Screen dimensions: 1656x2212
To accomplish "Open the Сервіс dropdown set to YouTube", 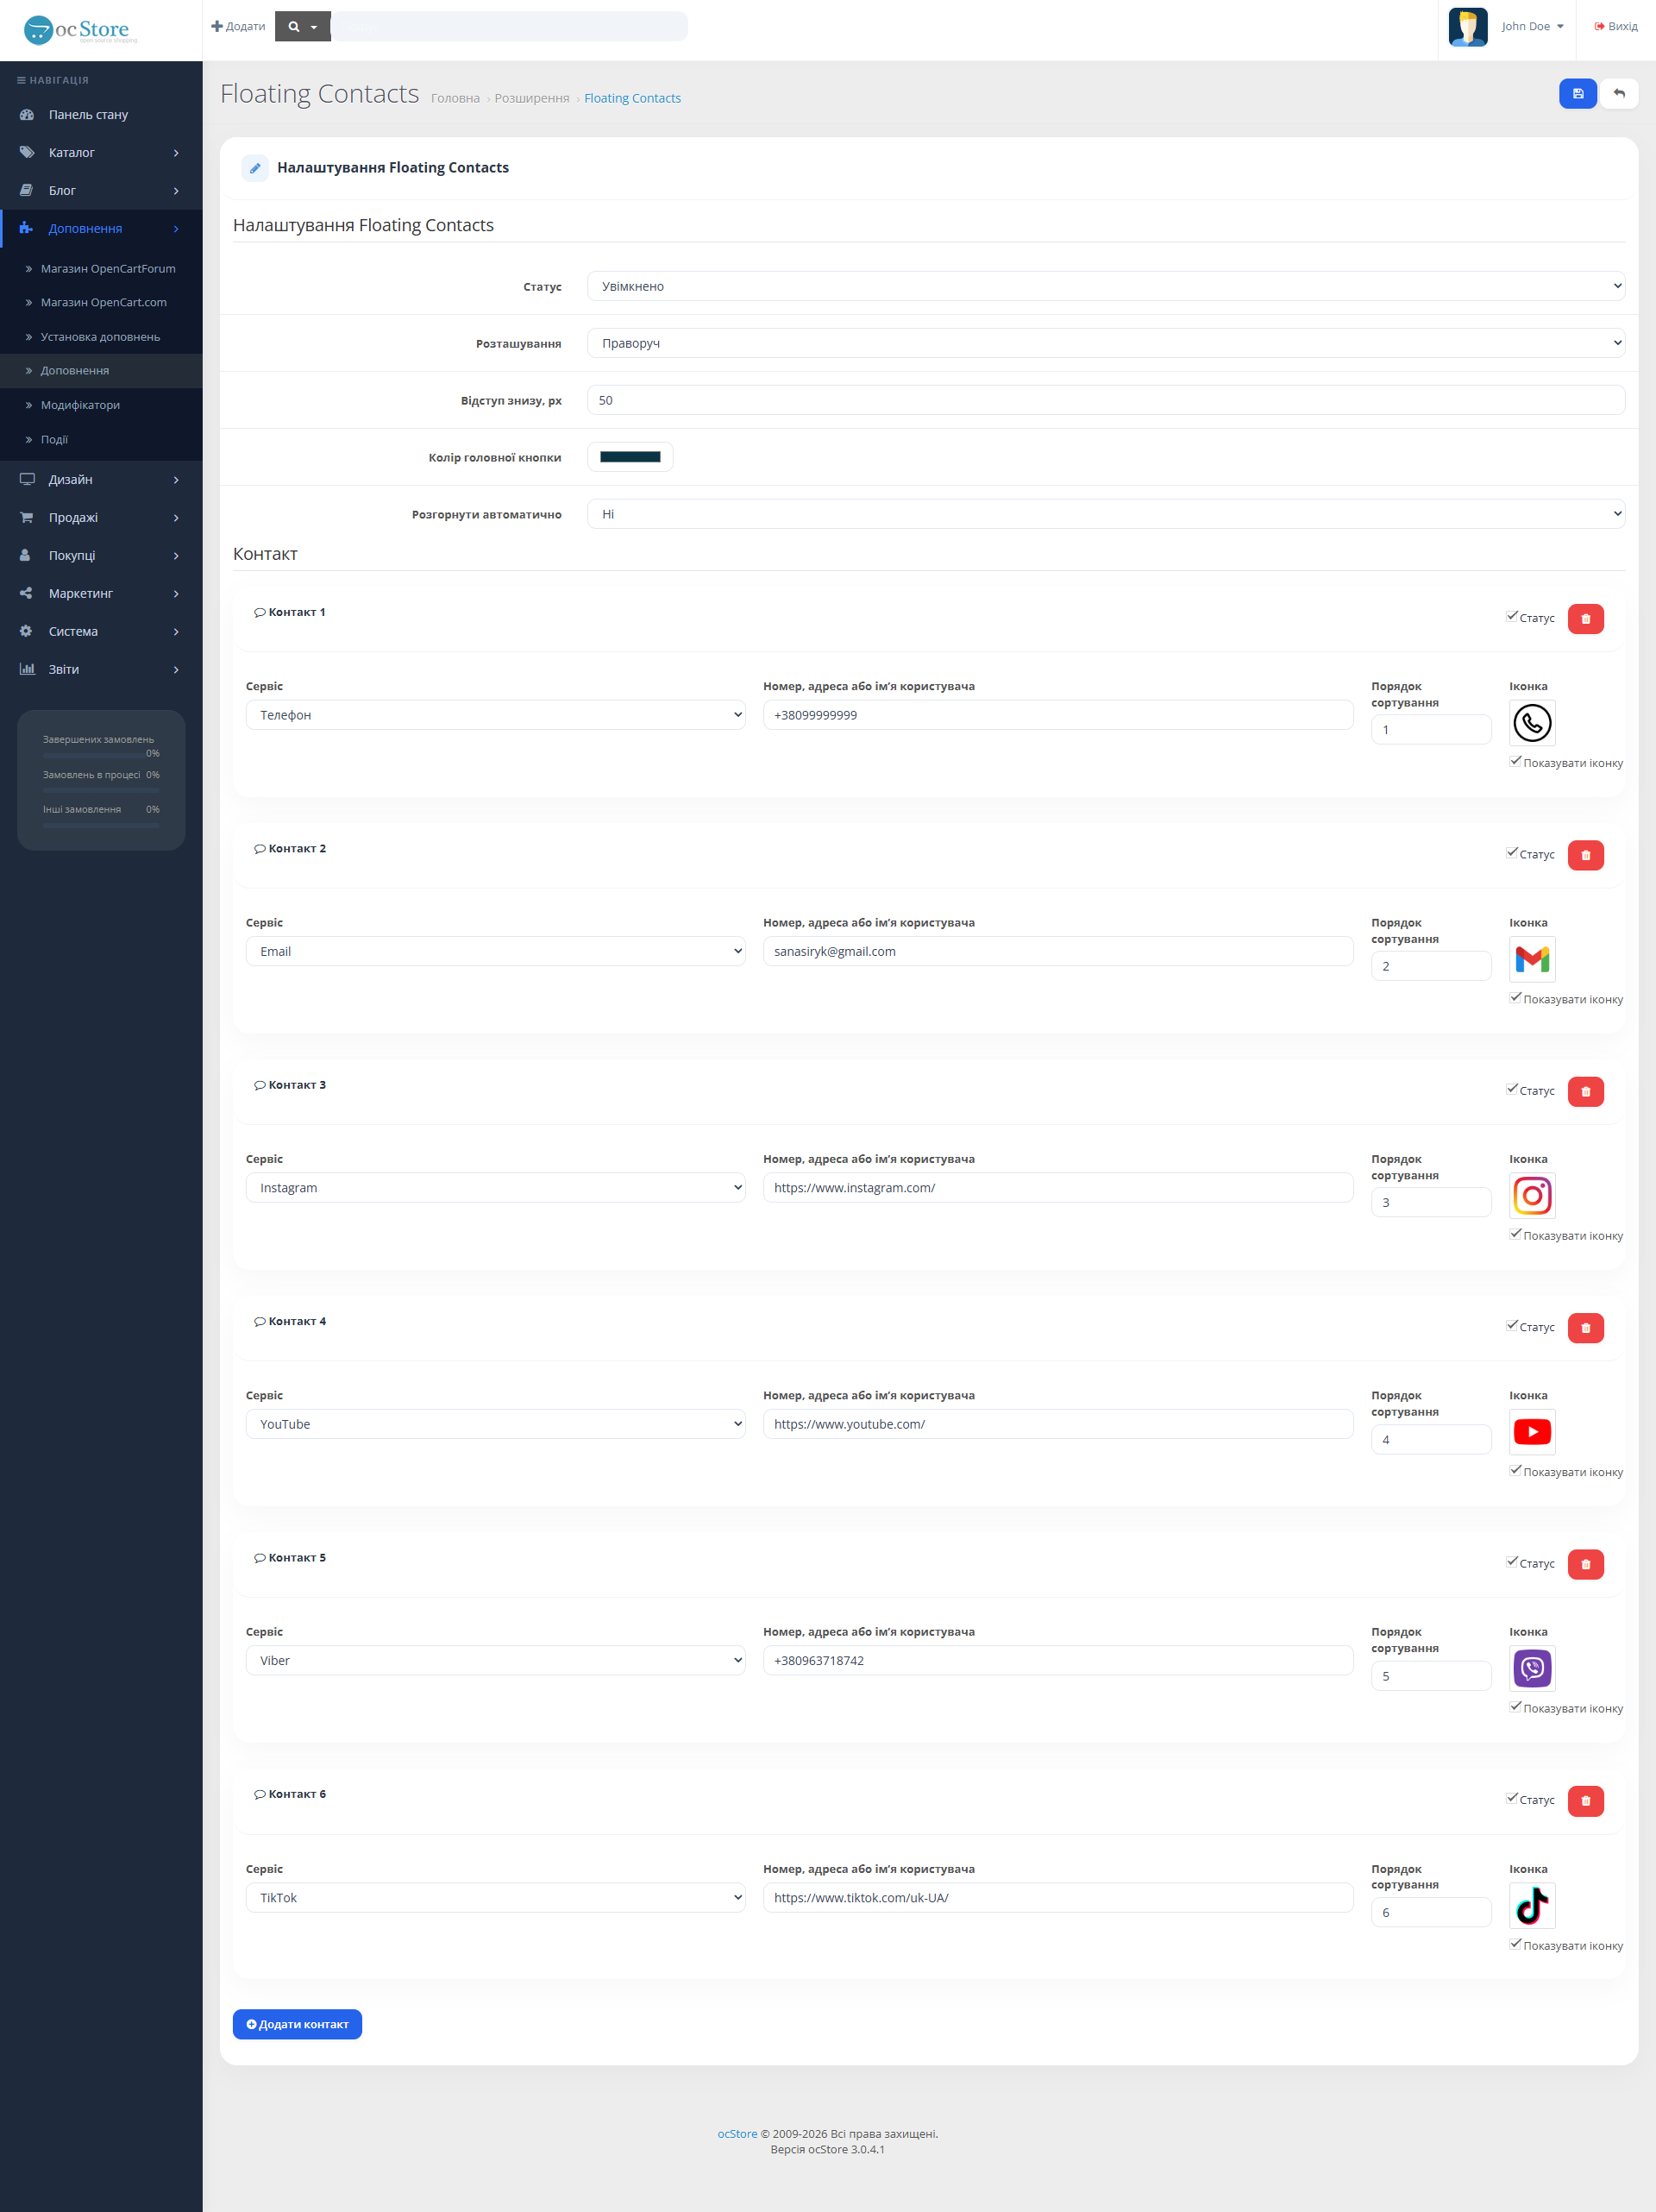I will [x=495, y=1424].
